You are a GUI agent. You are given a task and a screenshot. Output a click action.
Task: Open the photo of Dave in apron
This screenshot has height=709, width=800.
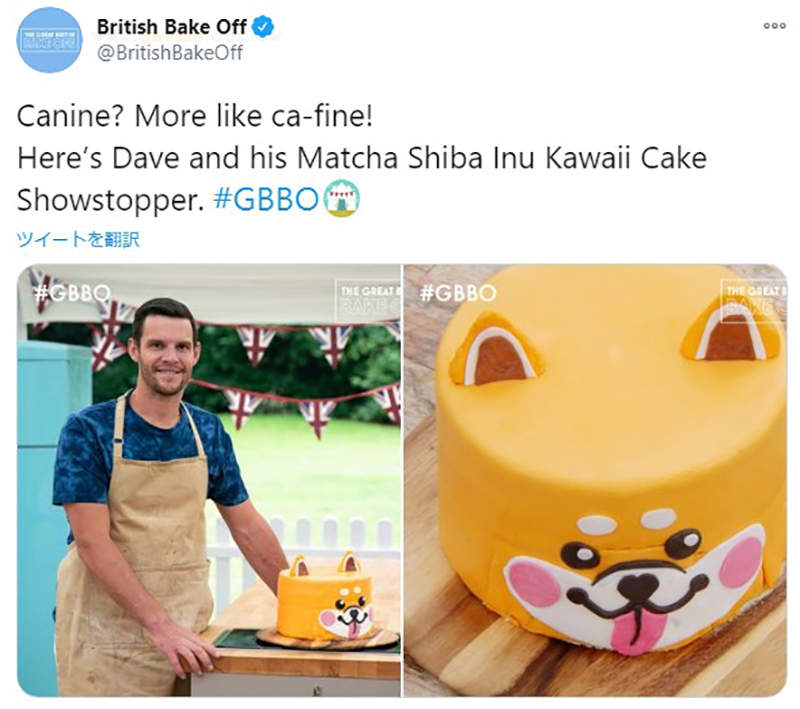pyautogui.click(x=209, y=480)
